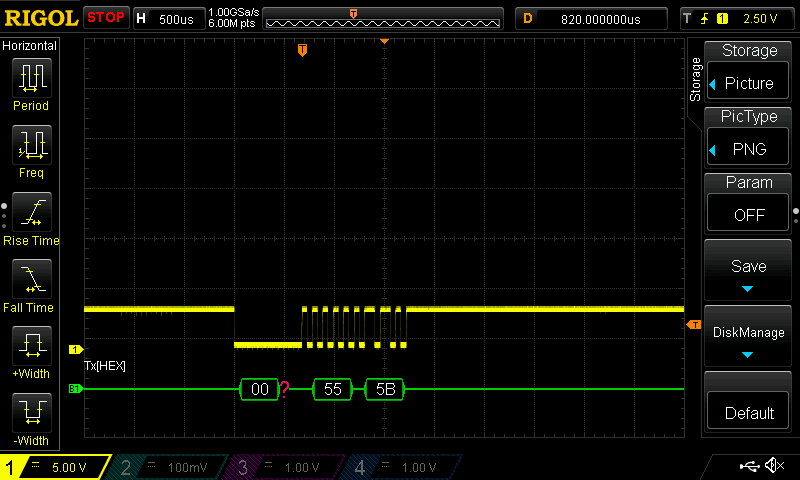Screen dimensions: 800x480
Task: Select the Period measurement icon
Action: tap(32, 78)
